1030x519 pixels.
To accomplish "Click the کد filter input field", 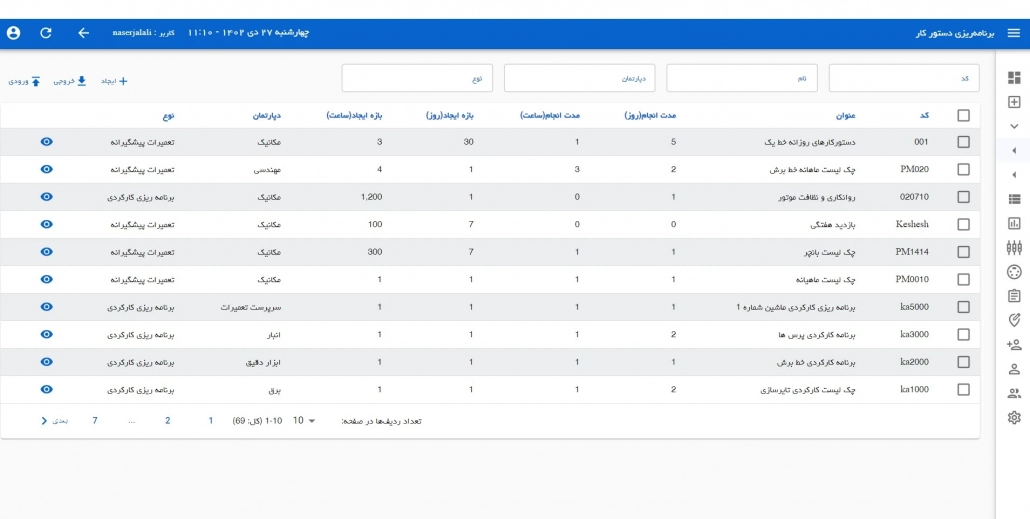I will tap(903, 78).
